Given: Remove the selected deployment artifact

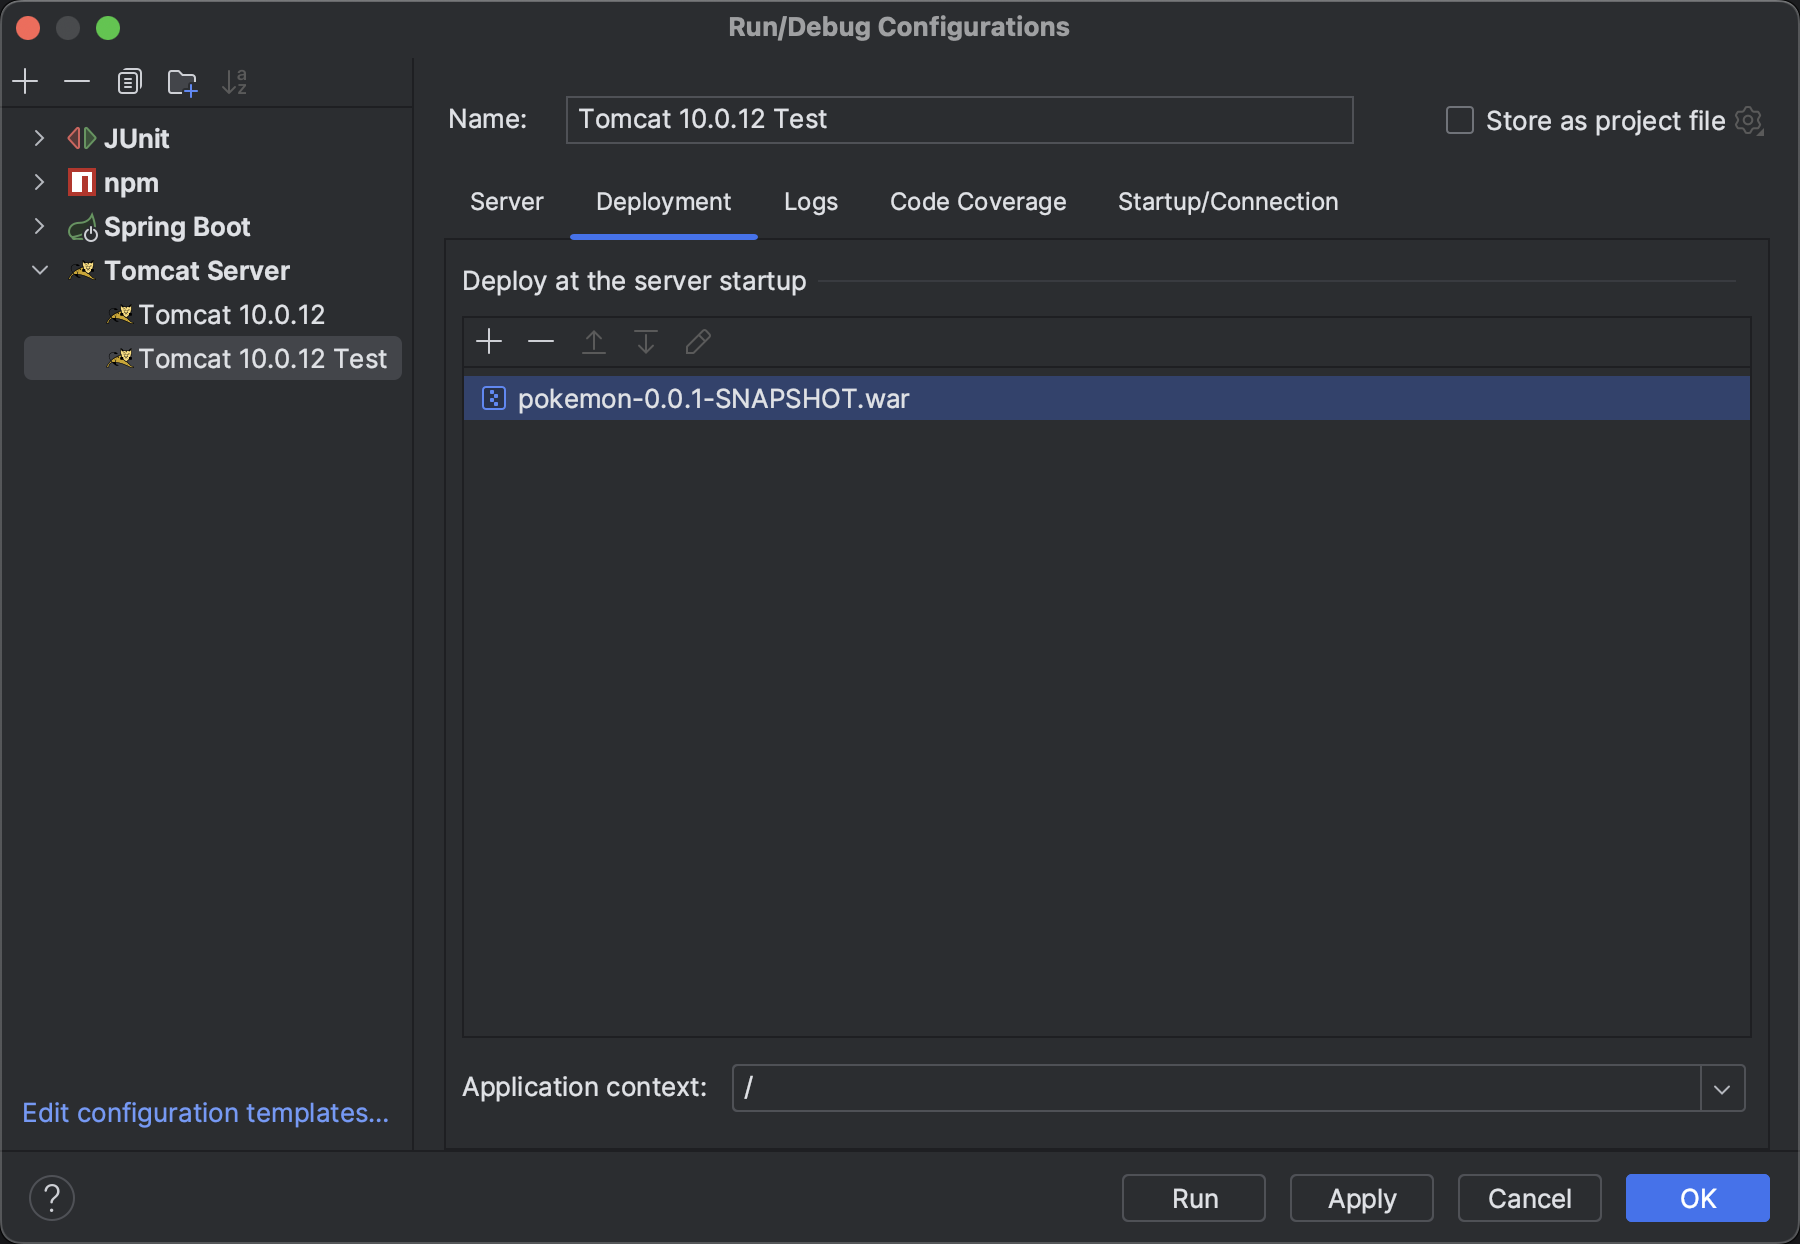Looking at the screenshot, I should [x=541, y=342].
